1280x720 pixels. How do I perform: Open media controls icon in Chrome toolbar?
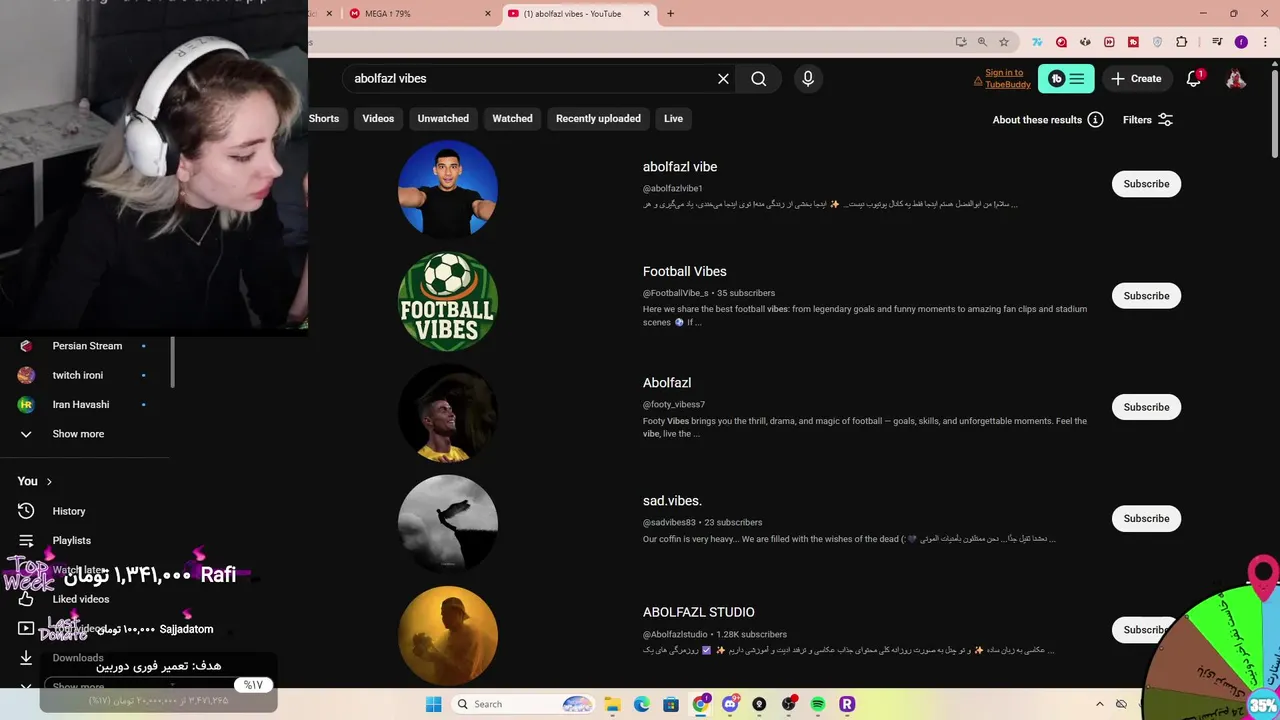1217,42
